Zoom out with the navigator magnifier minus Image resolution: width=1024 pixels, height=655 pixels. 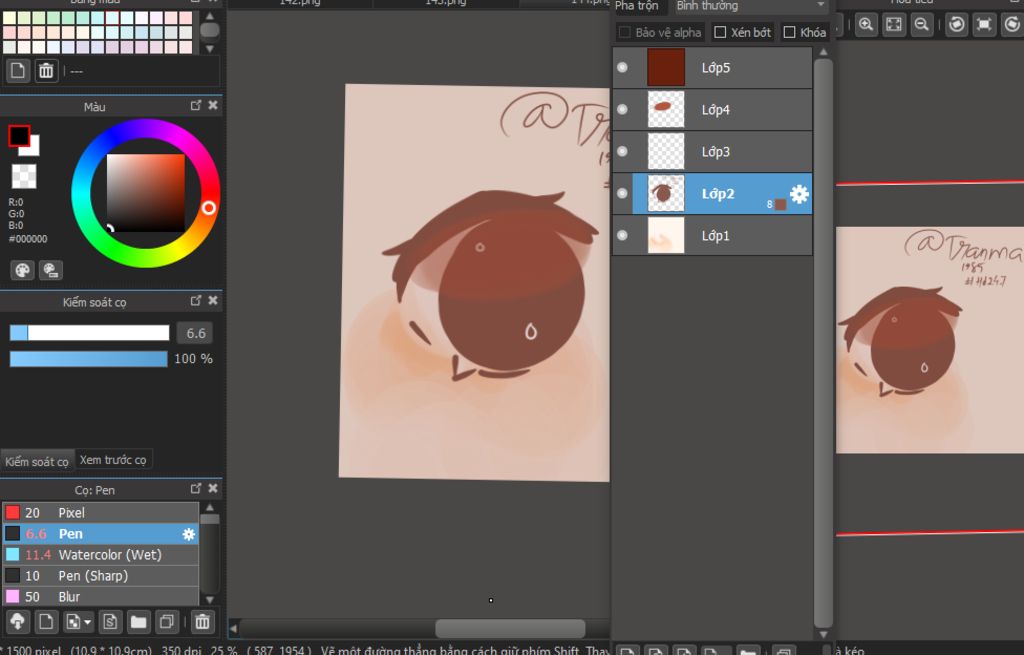click(921, 25)
